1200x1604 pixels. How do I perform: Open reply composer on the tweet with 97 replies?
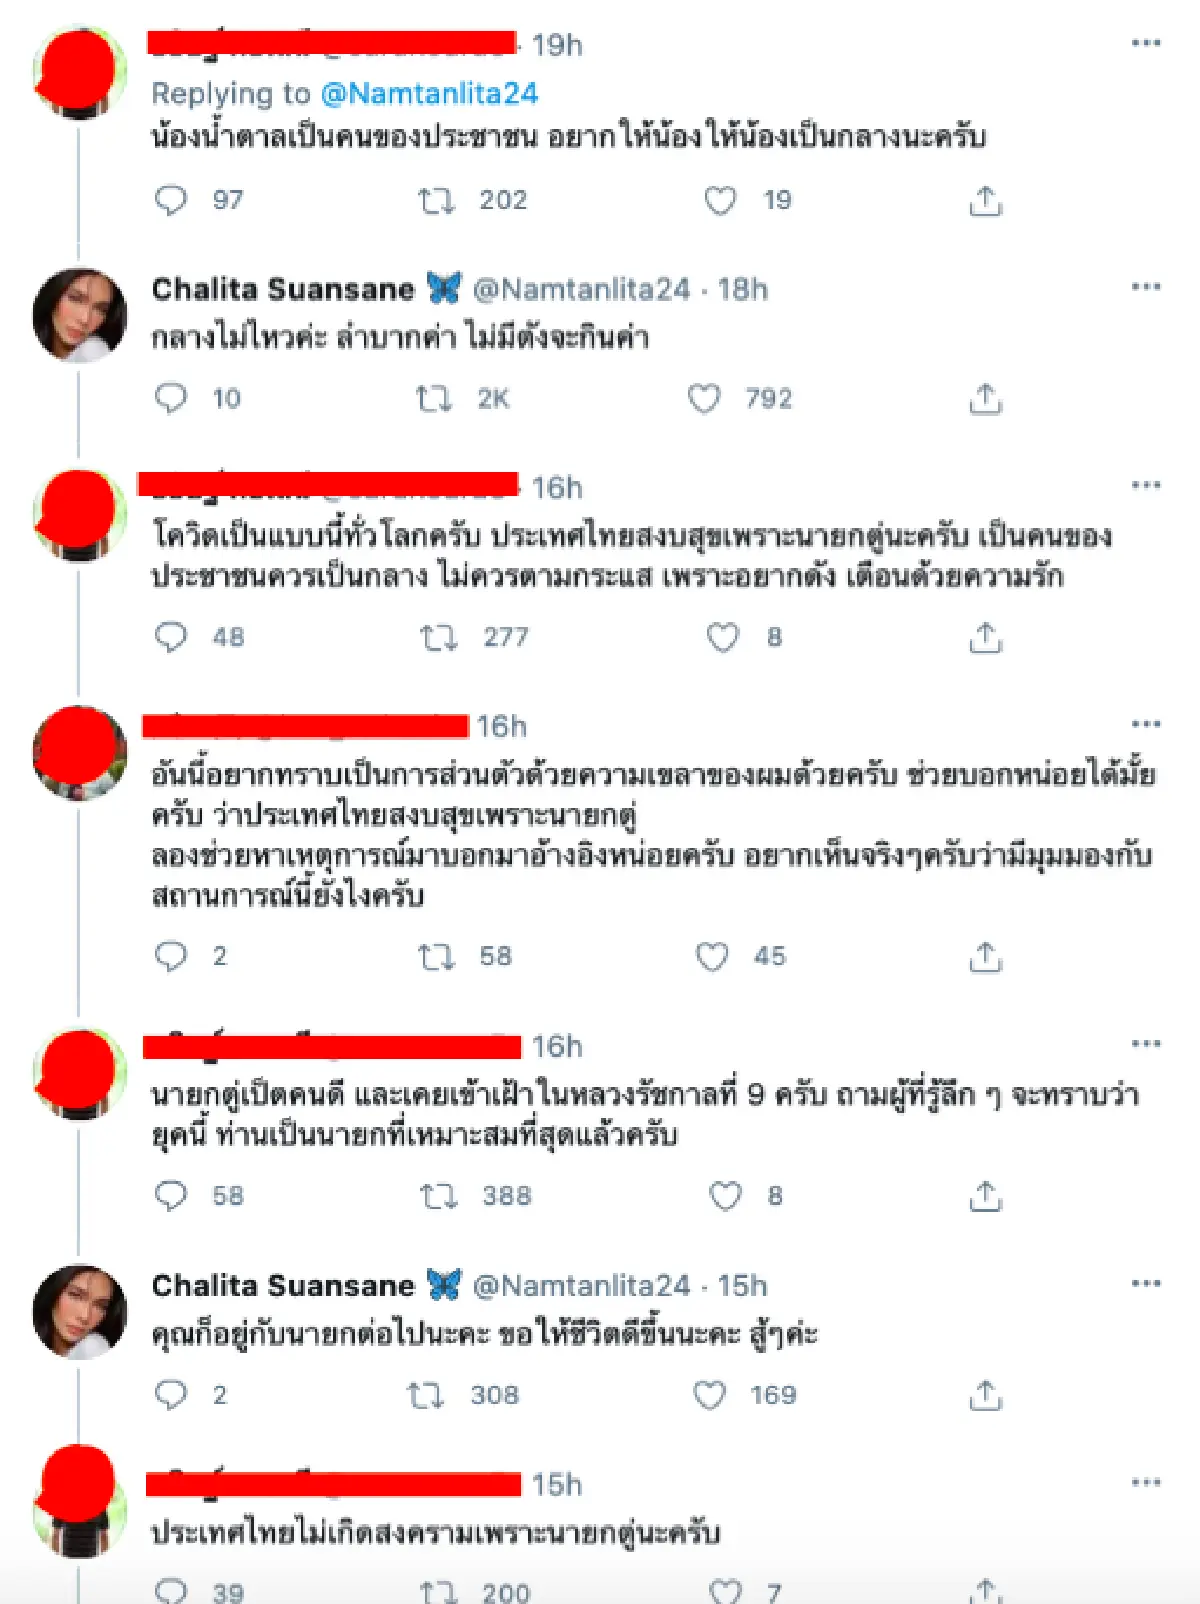(170, 200)
